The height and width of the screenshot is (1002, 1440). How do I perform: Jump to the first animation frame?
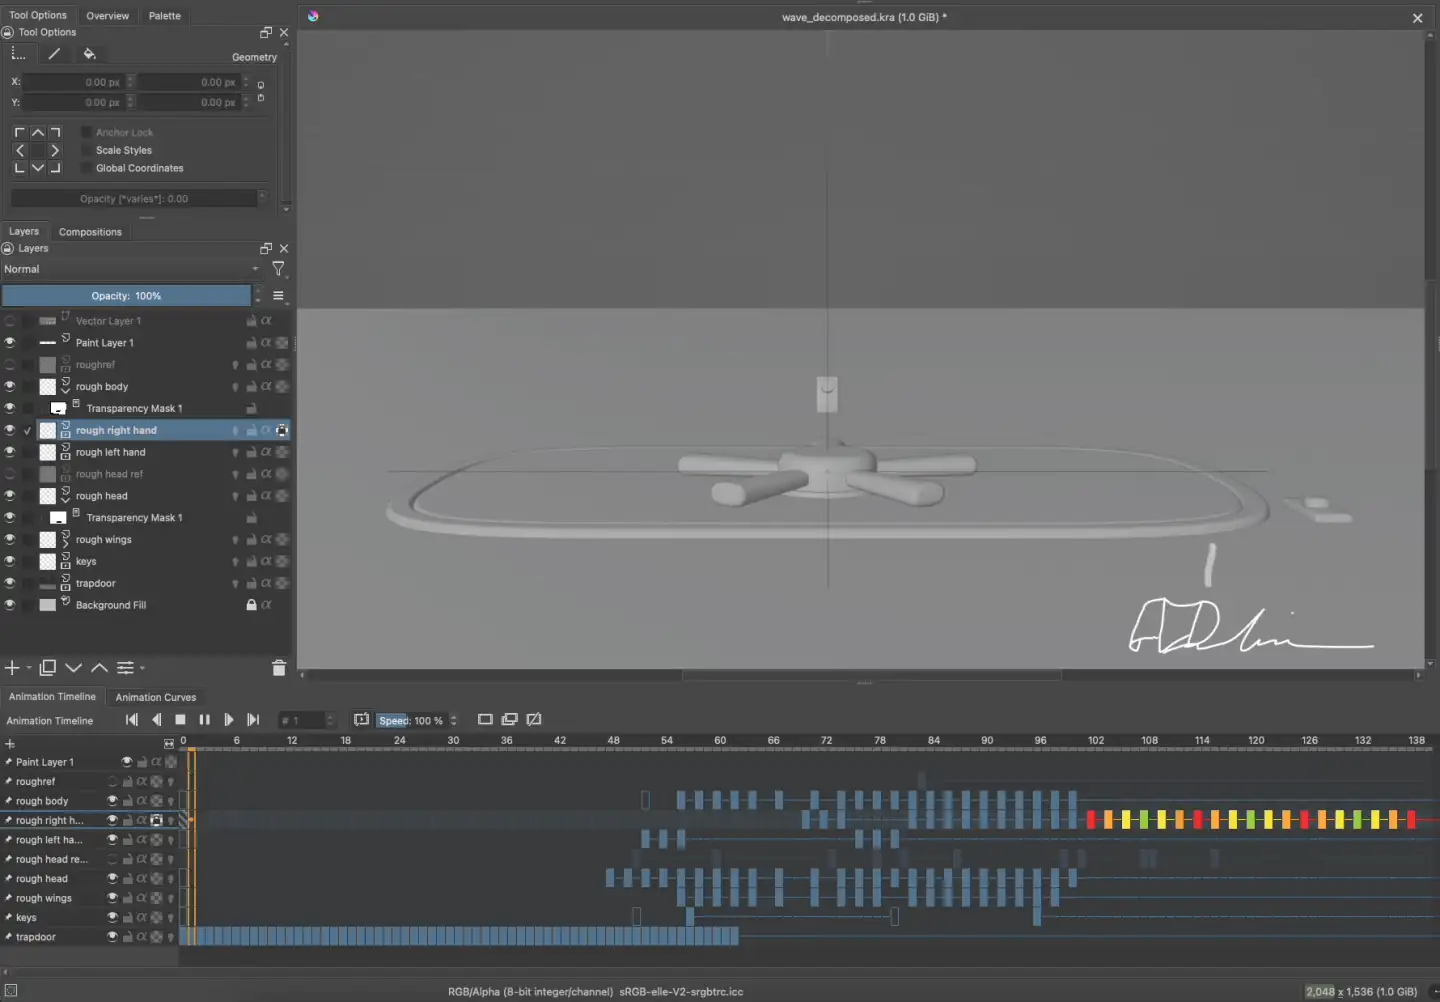pyautogui.click(x=132, y=720)
